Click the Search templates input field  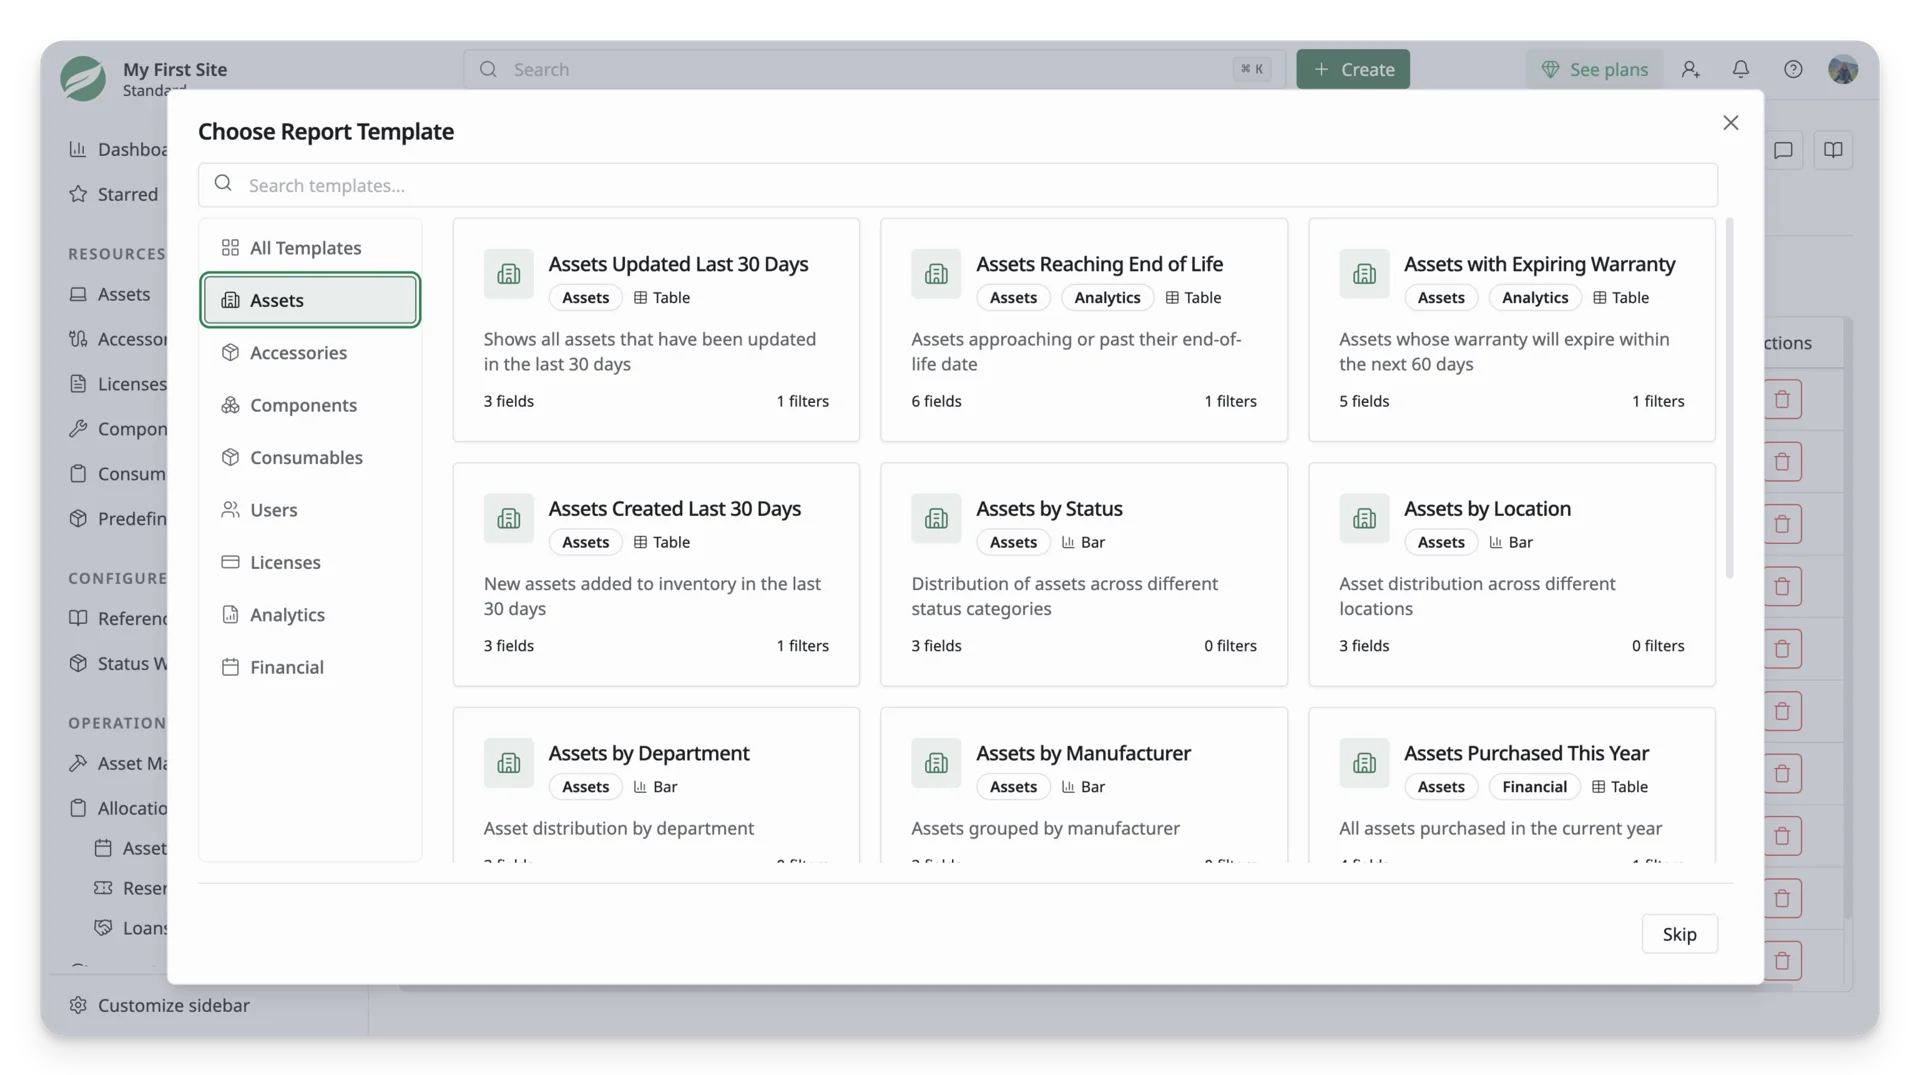coord(957,185)
